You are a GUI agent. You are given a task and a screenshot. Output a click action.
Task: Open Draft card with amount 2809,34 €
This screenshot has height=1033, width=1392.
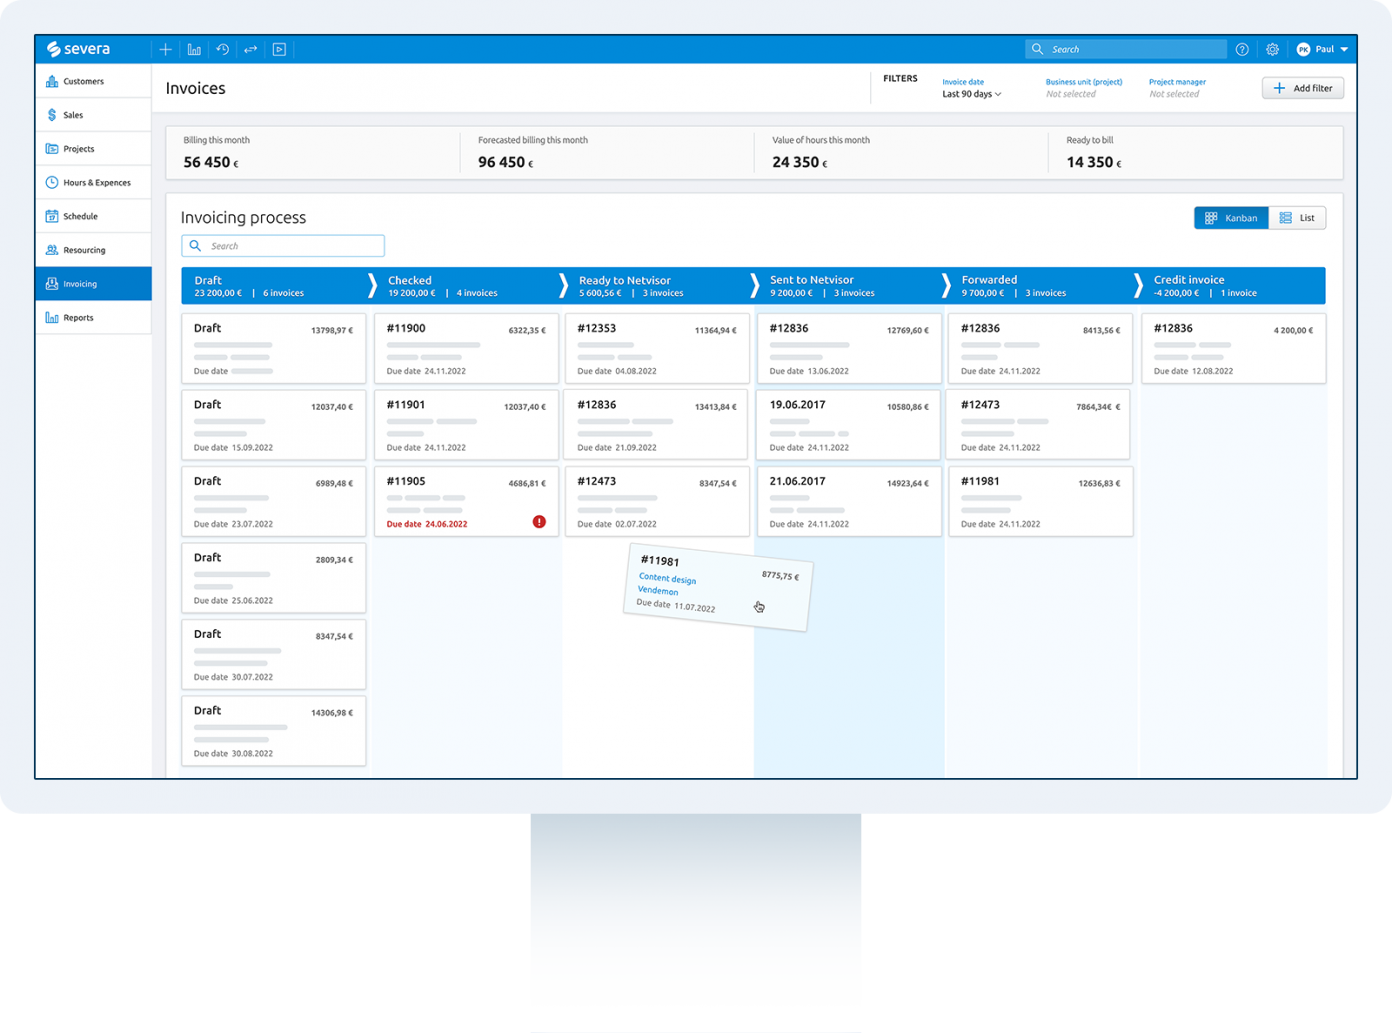click(274, 578)
